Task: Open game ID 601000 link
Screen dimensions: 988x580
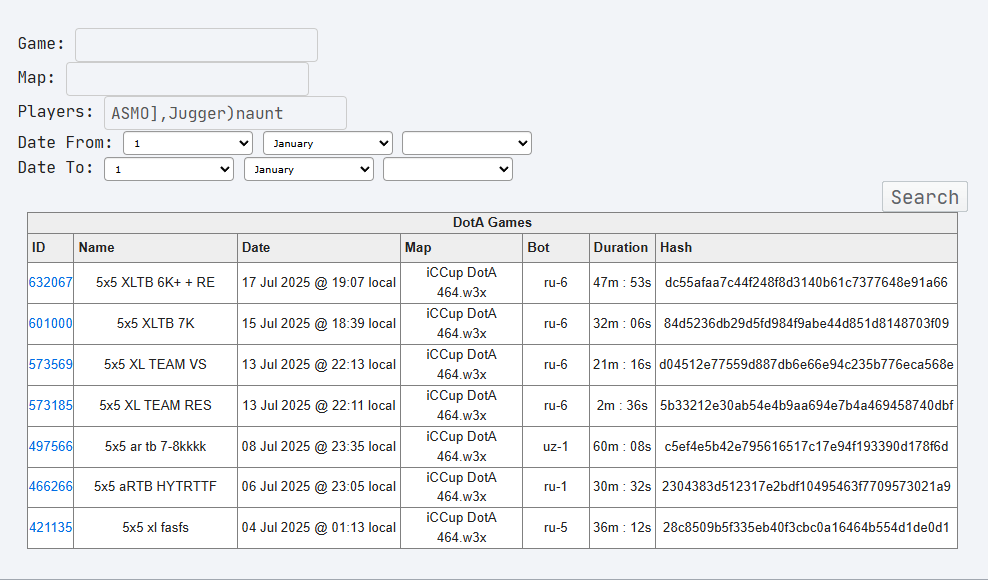Action: 50,323
